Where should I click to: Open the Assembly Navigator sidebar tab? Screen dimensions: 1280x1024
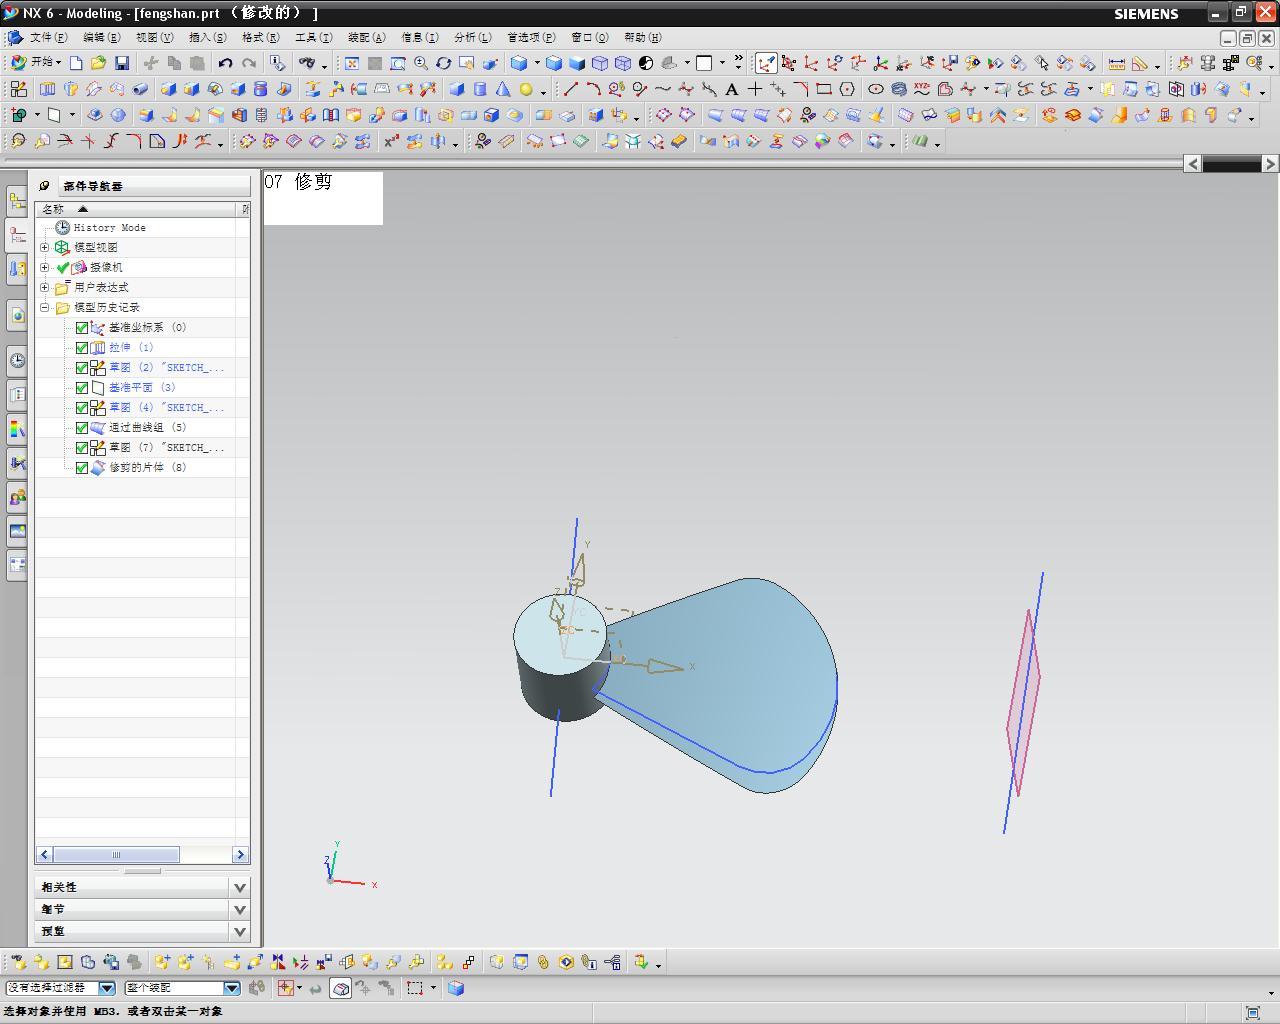(x=17, y=201)
